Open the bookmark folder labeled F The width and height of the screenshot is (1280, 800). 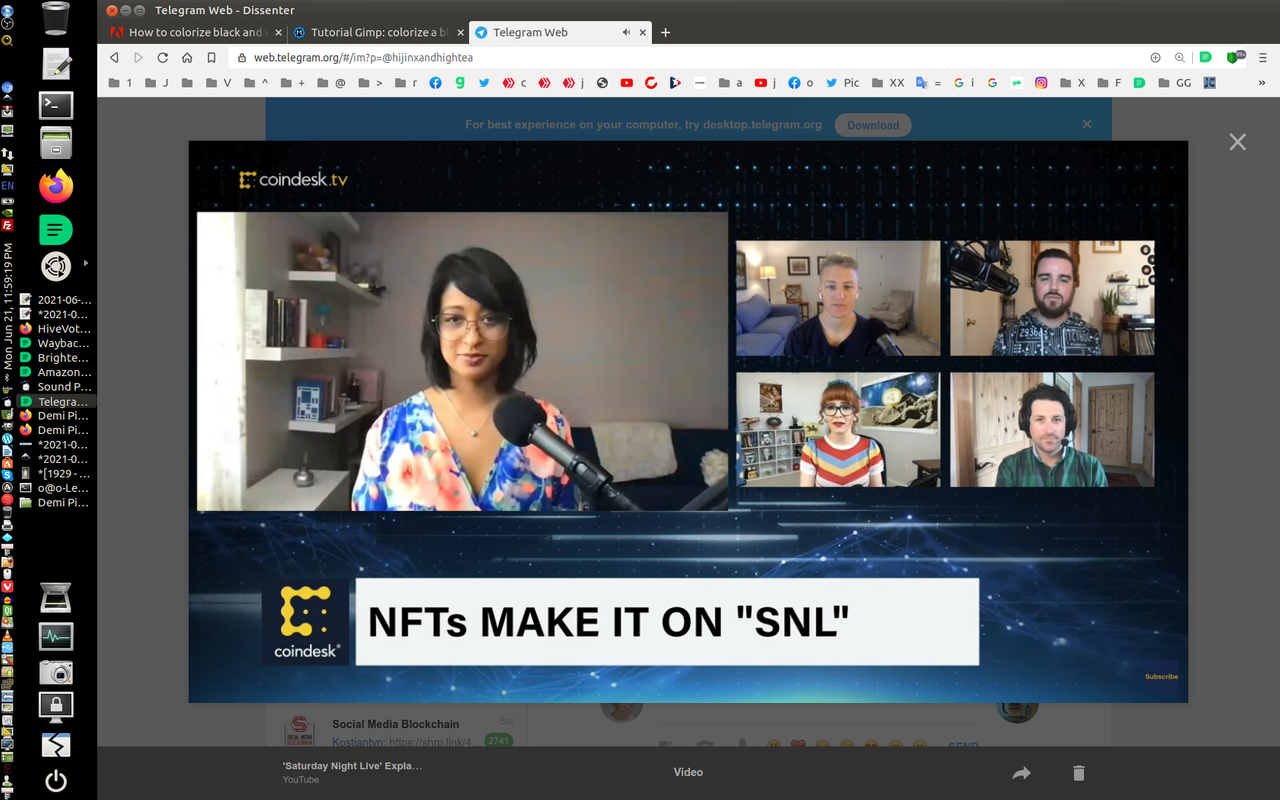[1109, 83]
